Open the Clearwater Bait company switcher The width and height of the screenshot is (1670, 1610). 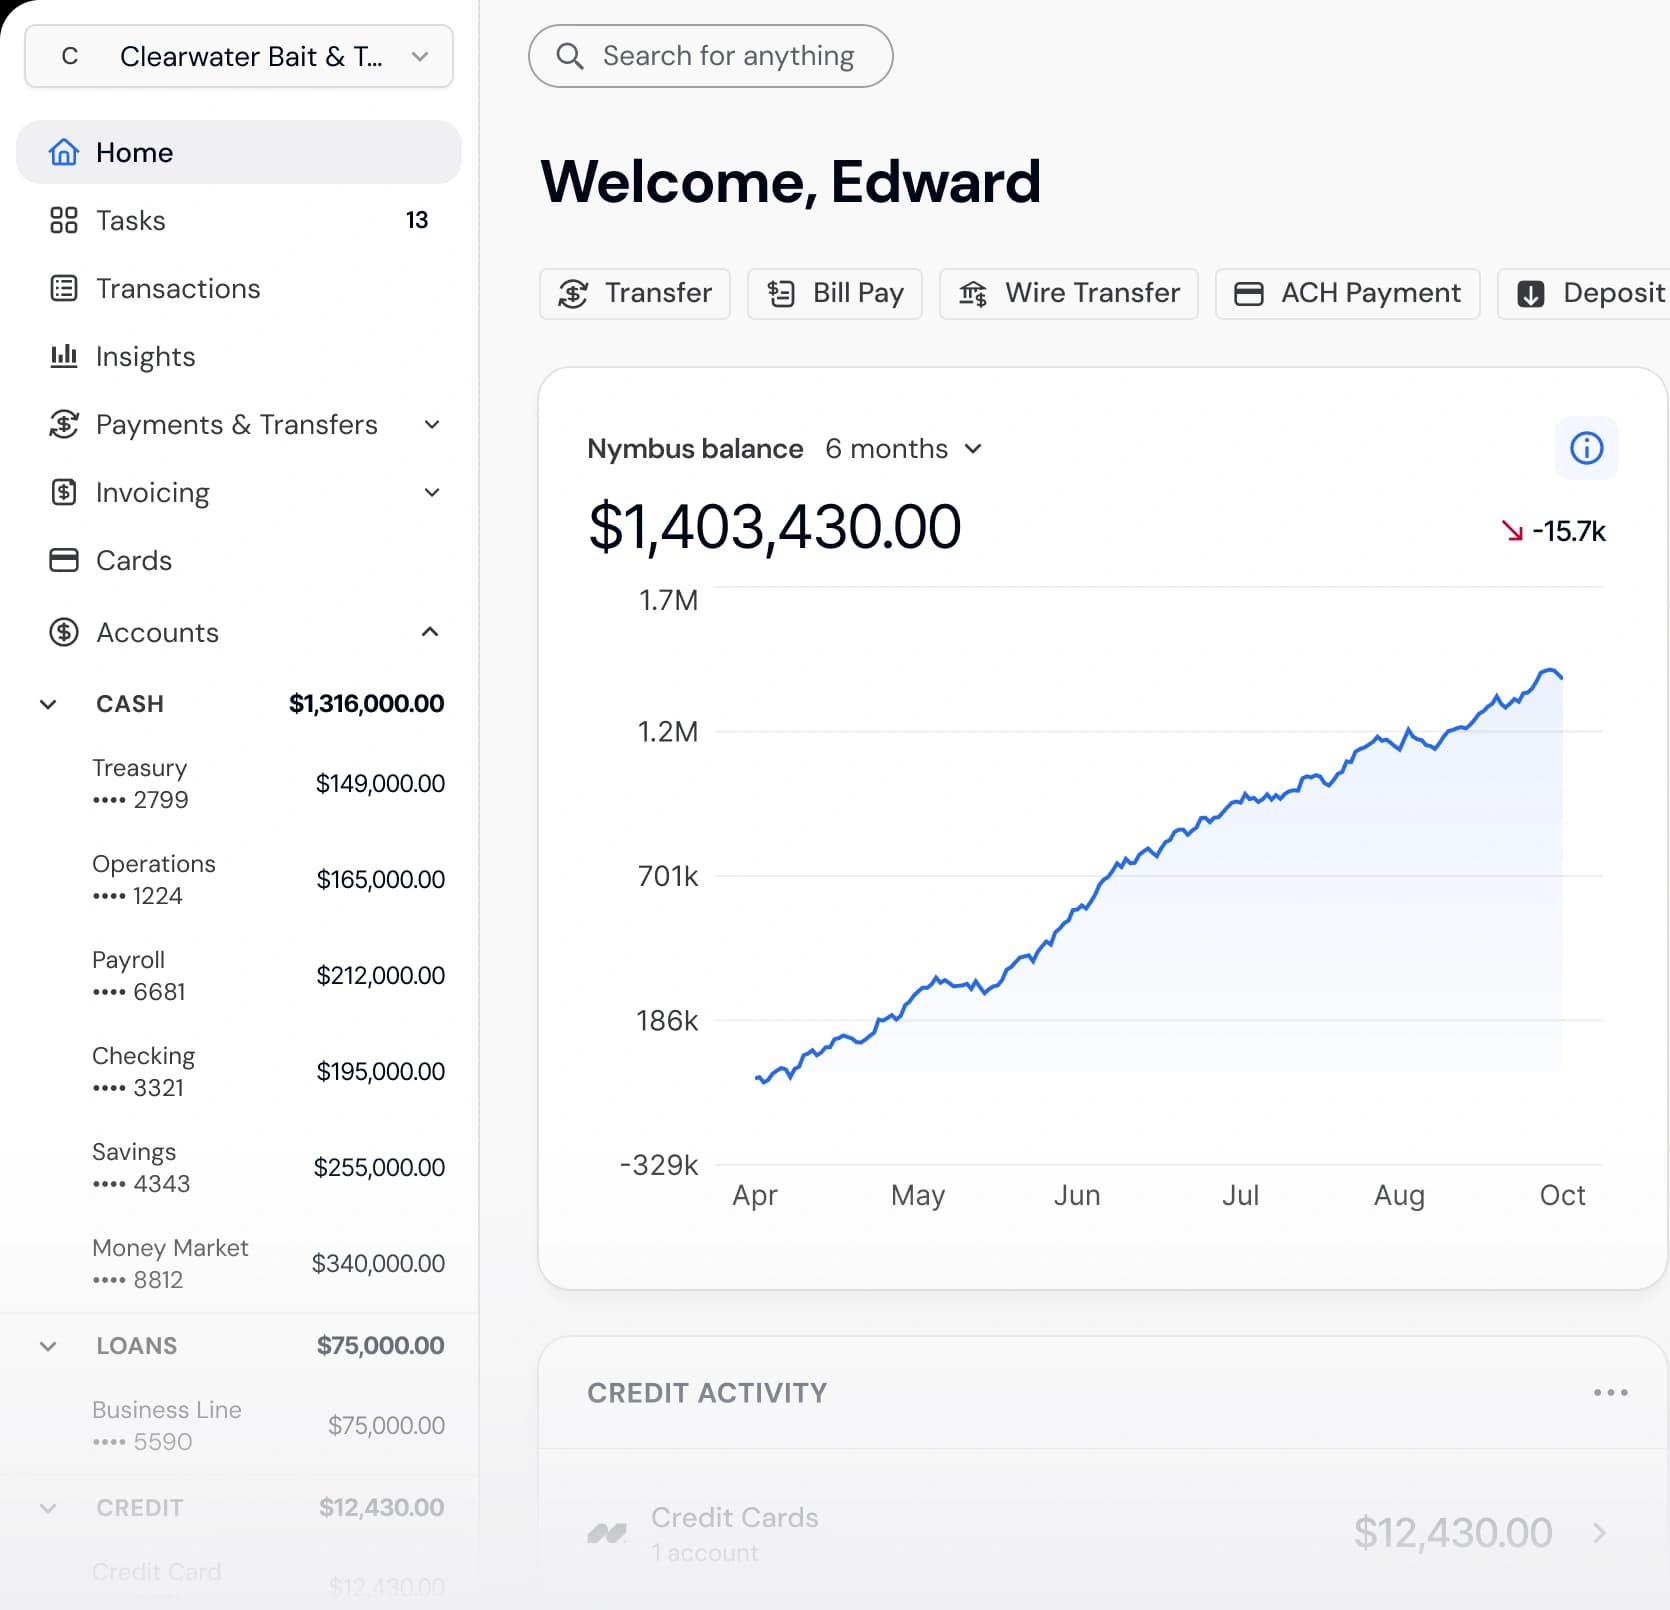(239, 56)
